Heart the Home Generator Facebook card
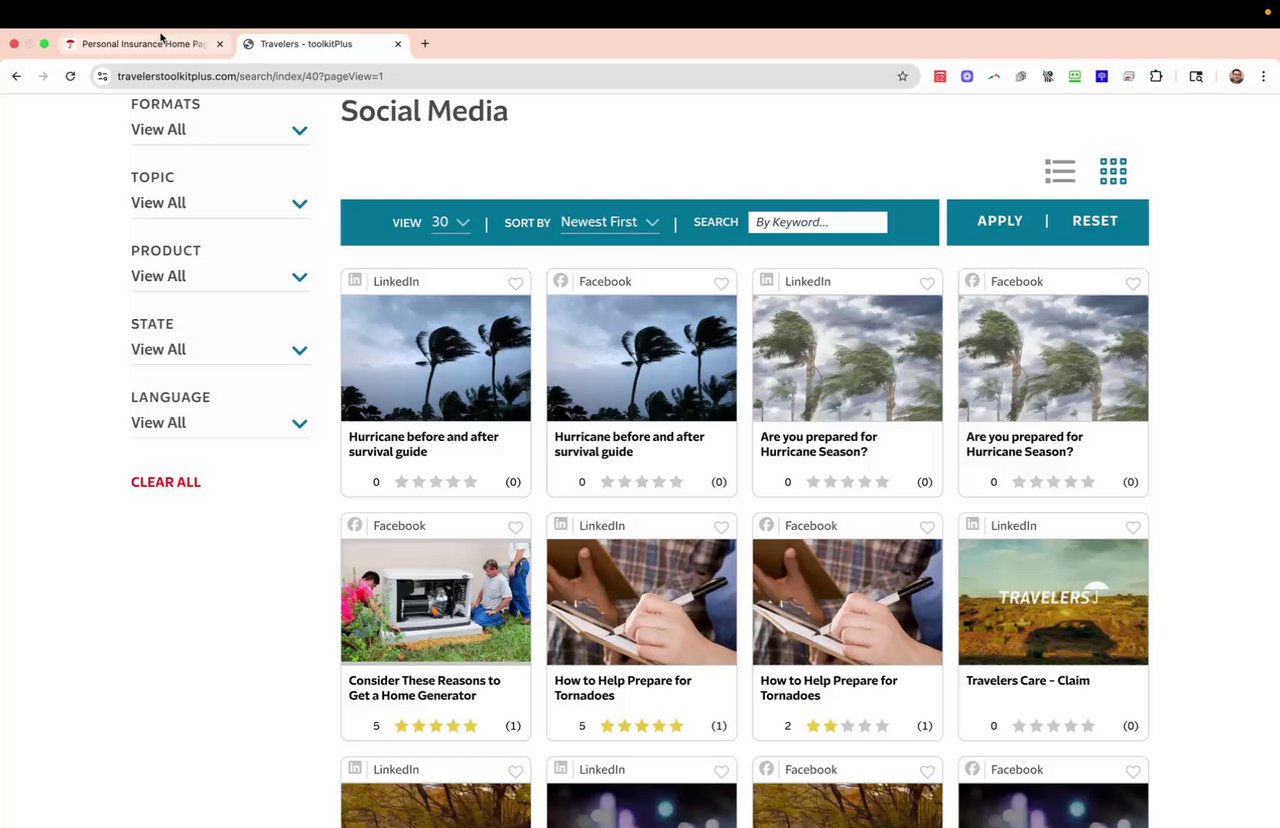The image size is (1280, 828). click(x=515, y=527)
